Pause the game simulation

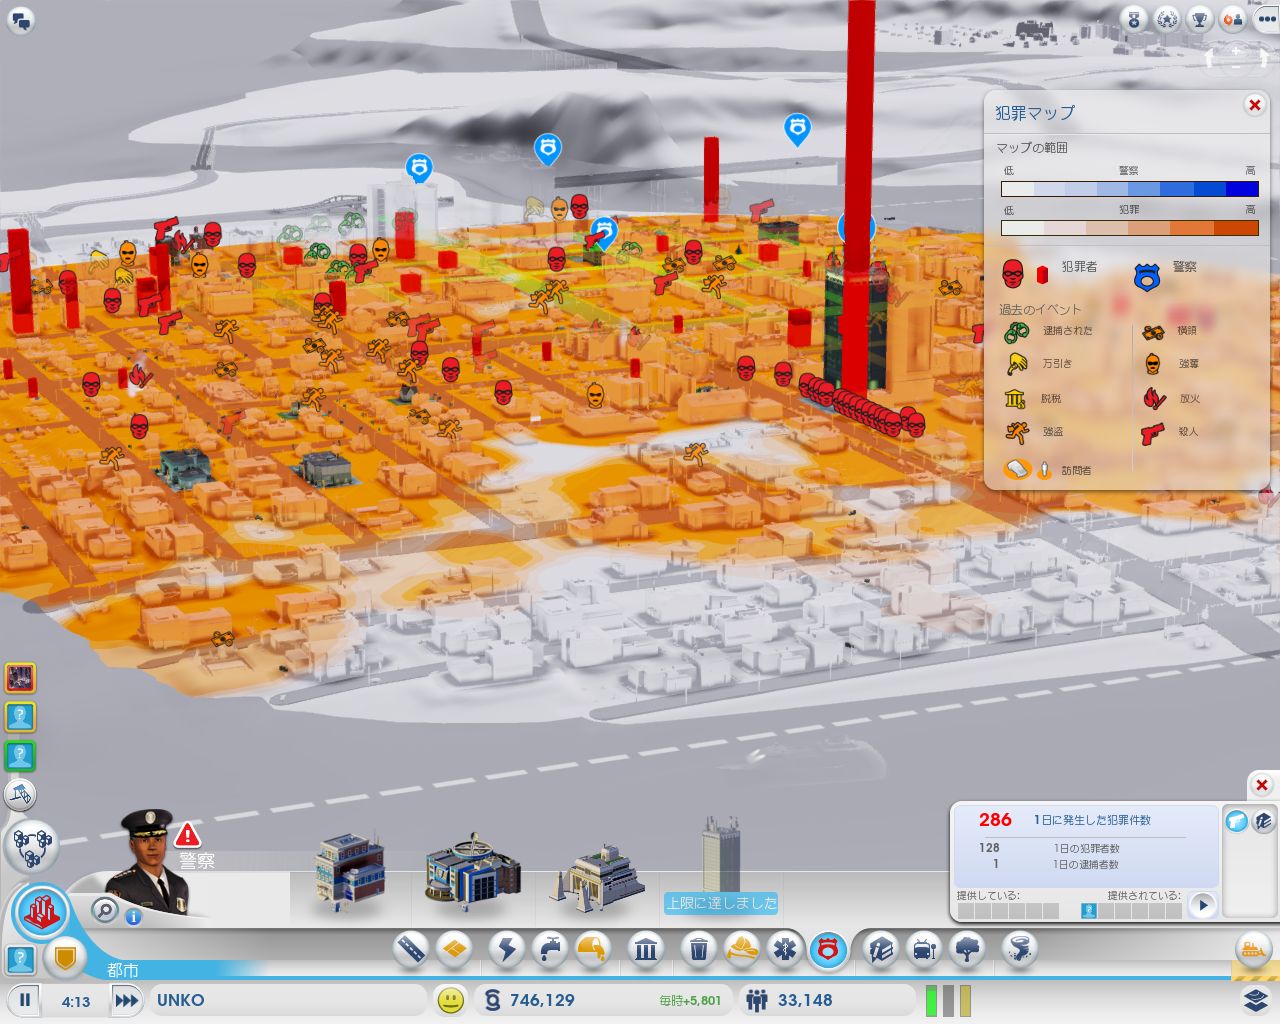(x=25, y=999)
